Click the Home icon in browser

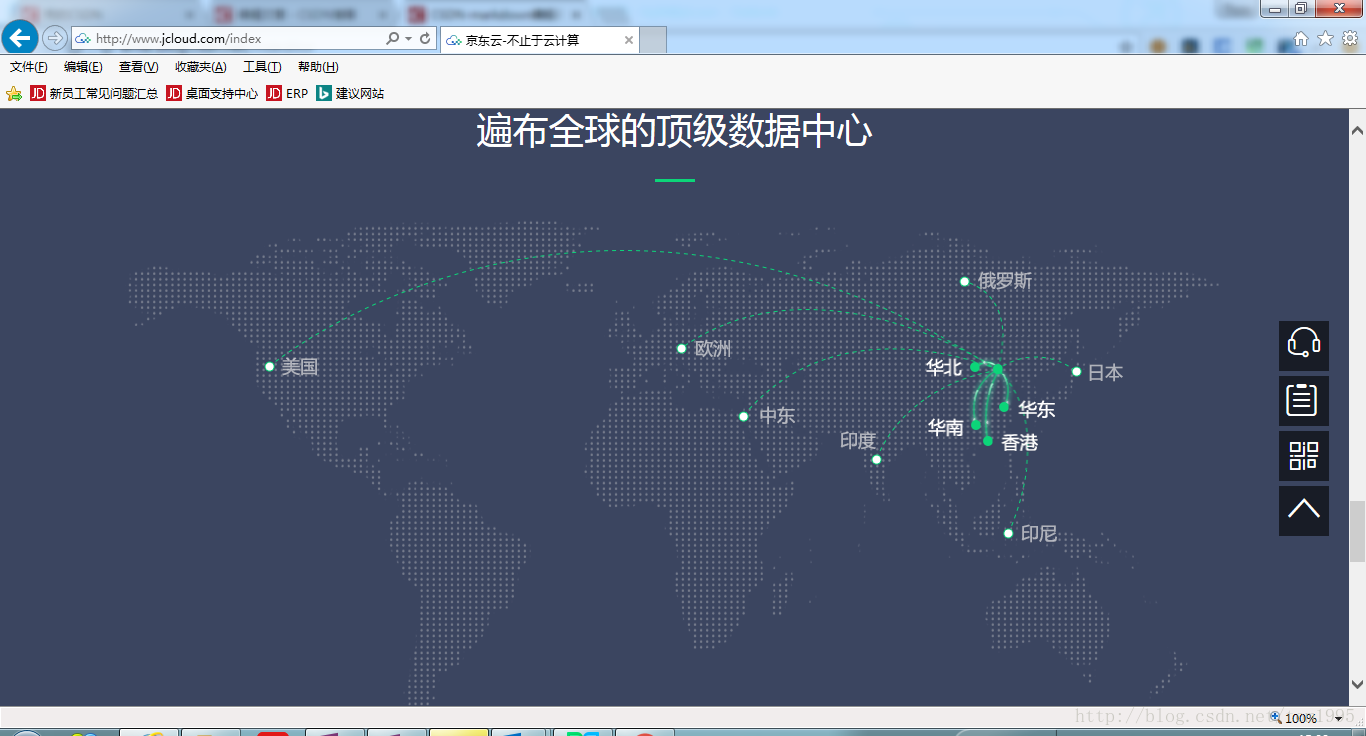point(1301,39)
